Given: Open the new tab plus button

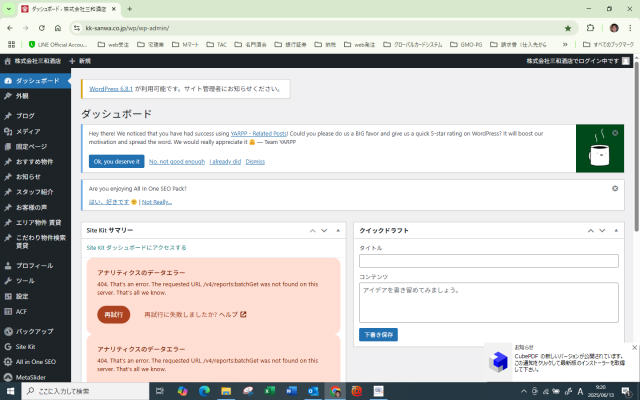Looking at the screenshot, I should point(129,9).
